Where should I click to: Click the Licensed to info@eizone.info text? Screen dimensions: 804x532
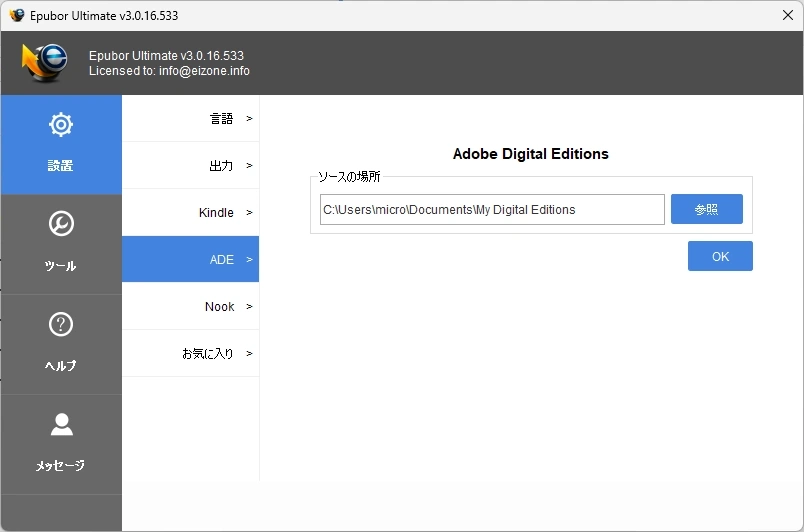click(169, 71)
